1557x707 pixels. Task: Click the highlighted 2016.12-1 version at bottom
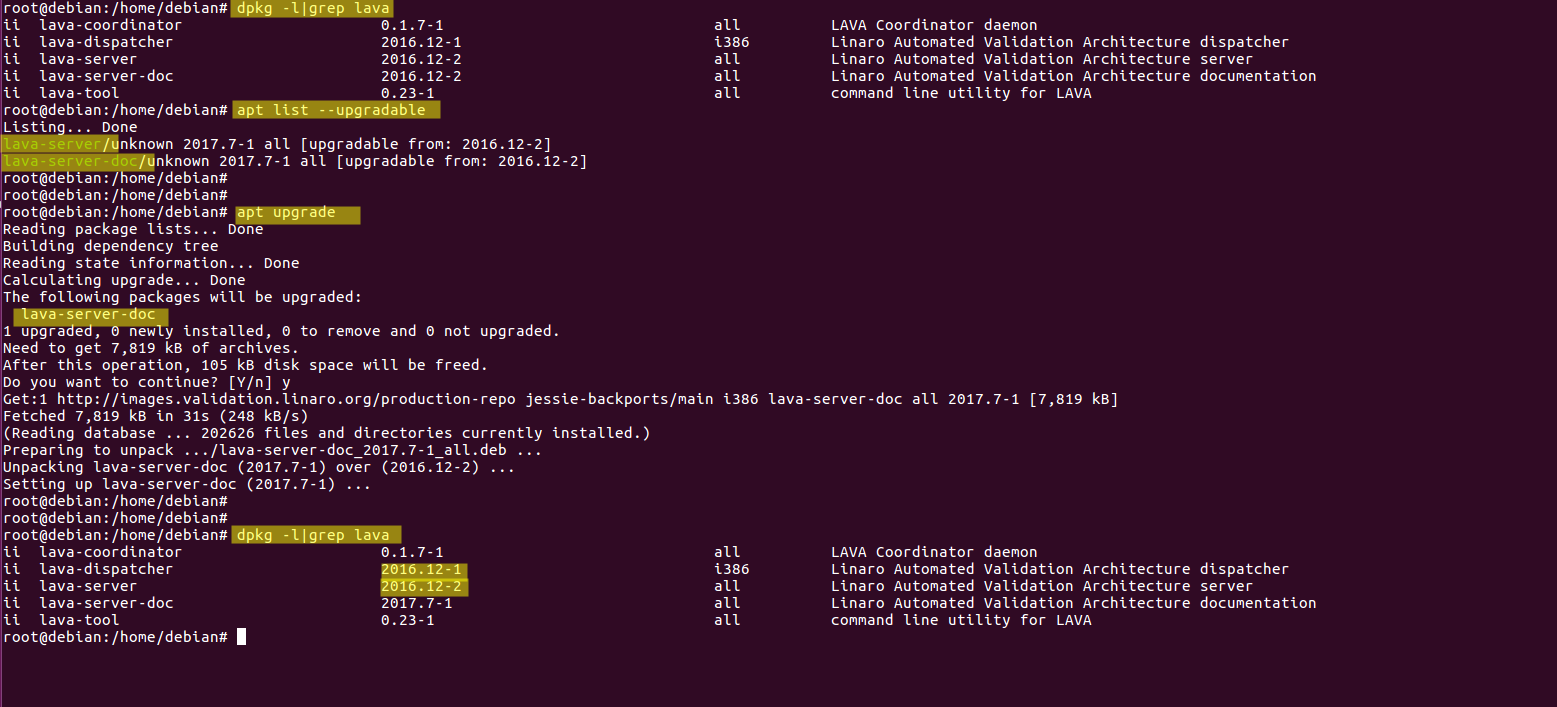coord(421,569)
